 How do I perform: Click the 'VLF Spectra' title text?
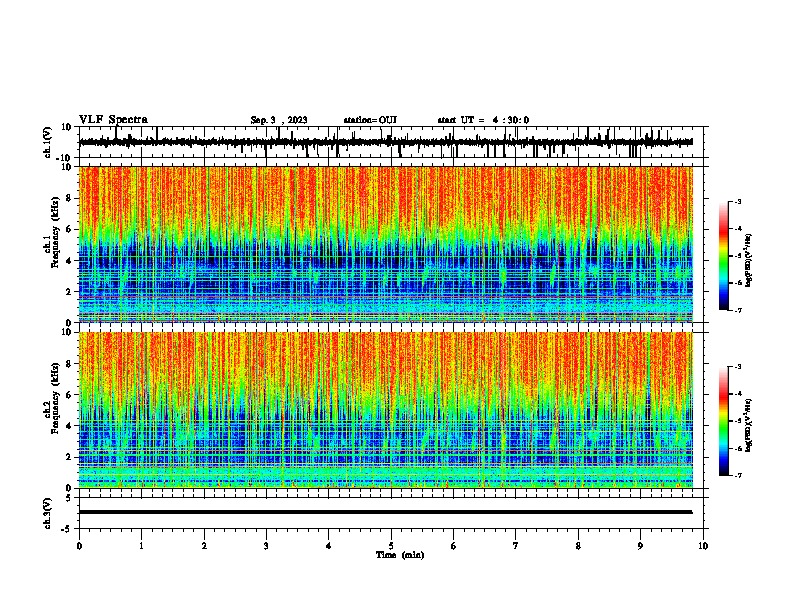coord(113,120)
